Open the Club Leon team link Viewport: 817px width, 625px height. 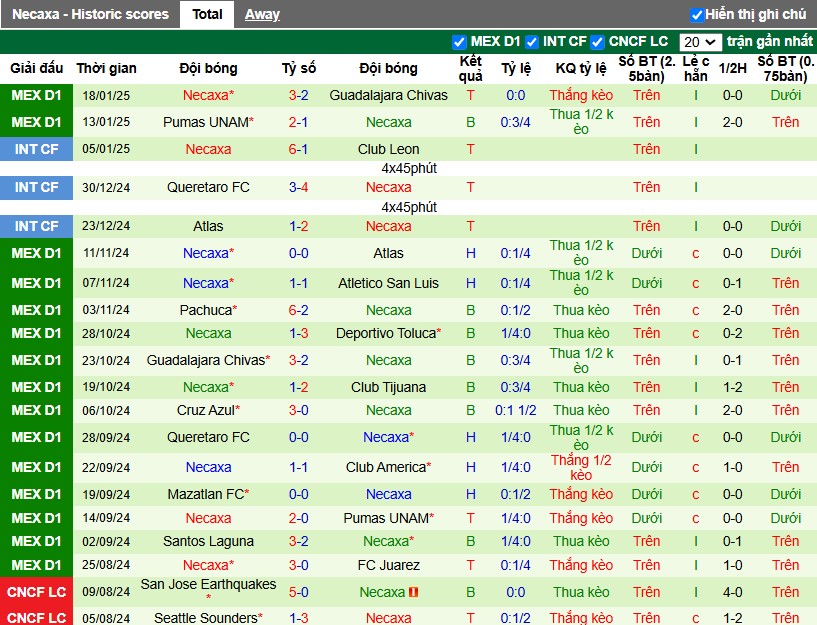[388, 149]
